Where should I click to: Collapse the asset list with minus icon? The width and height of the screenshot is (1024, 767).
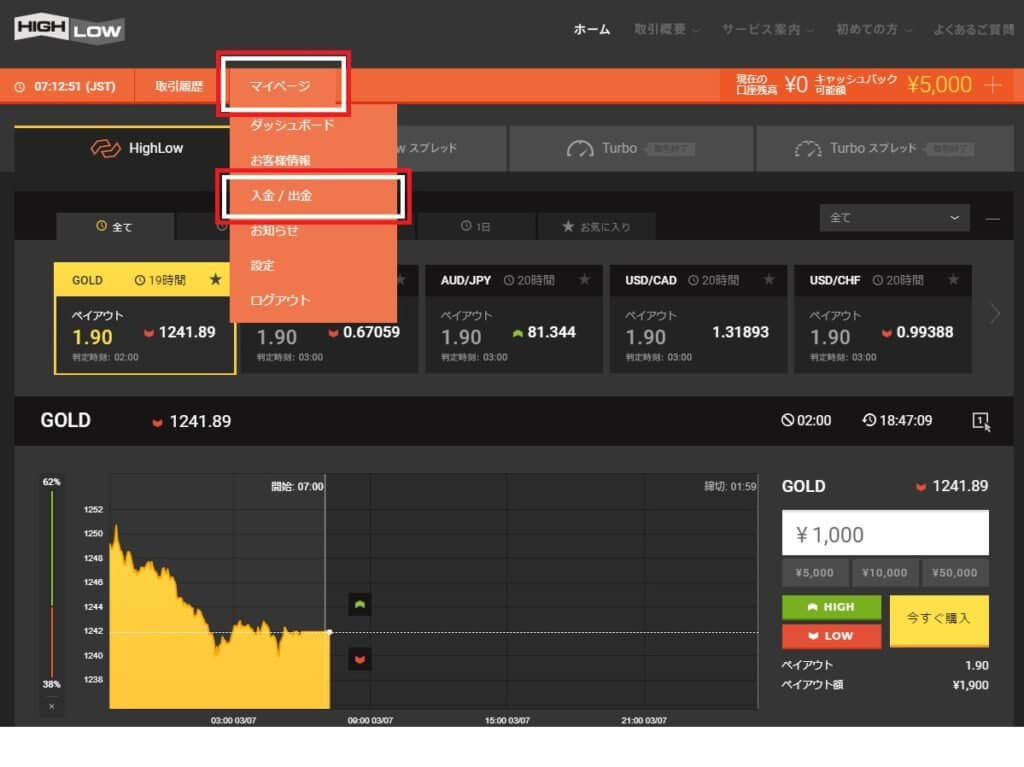pyautogui.click(x=993, y=219)
